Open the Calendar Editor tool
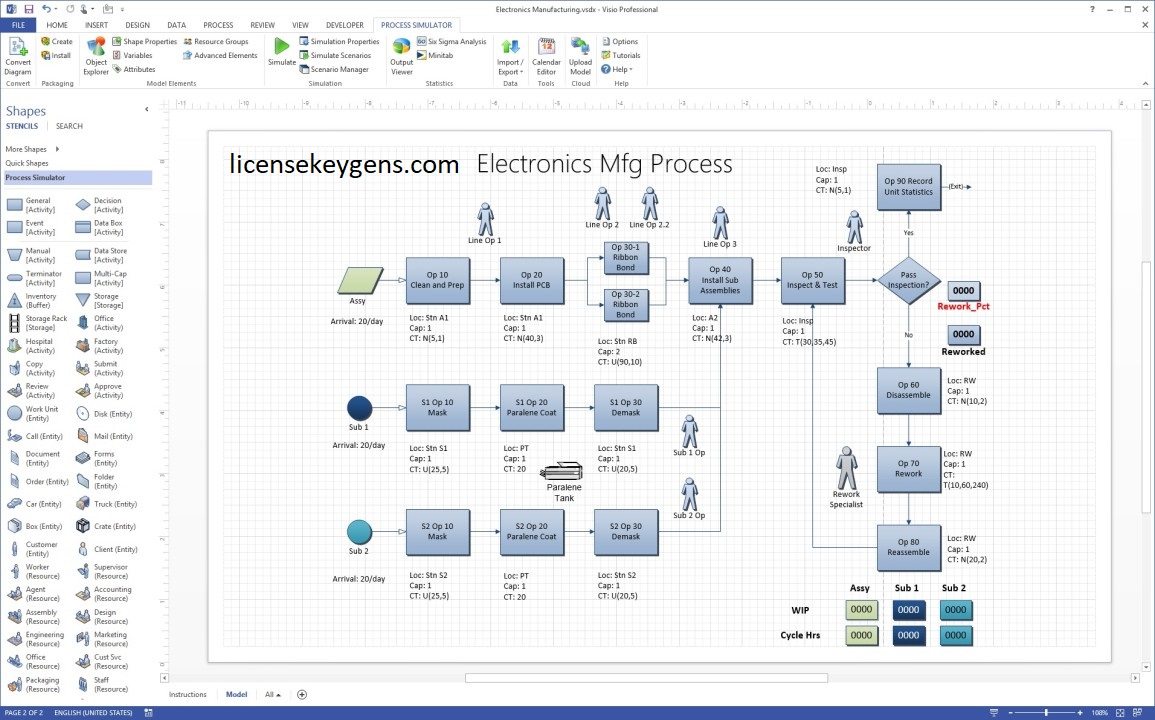 point(546,56)
